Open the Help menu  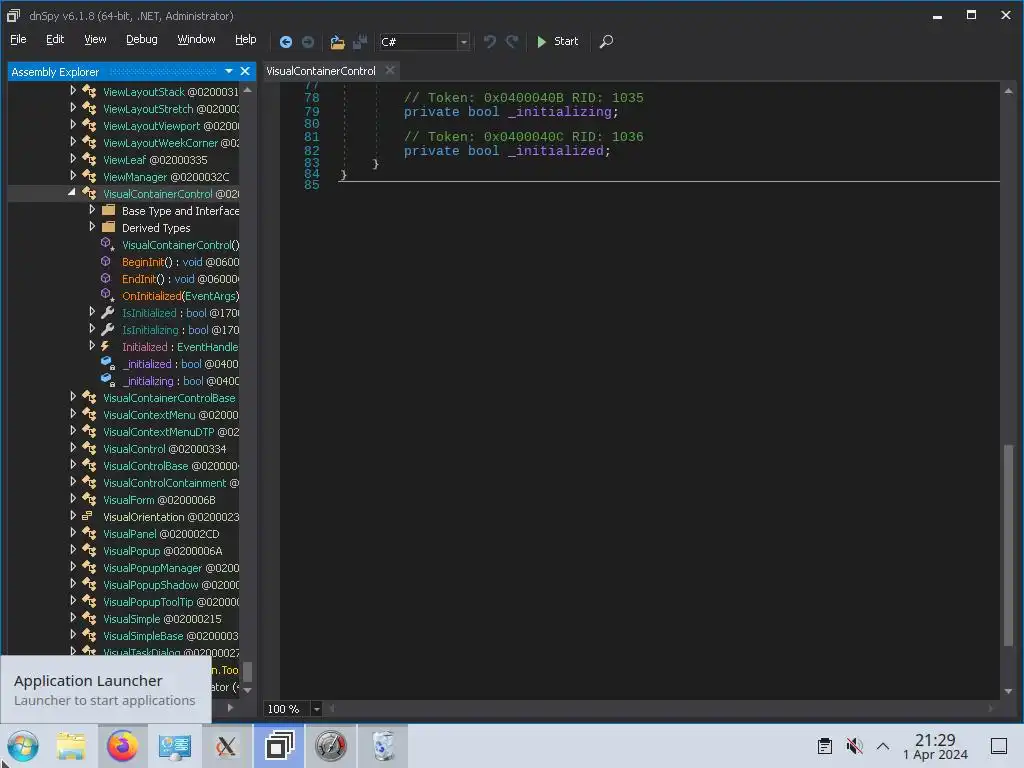246,40
